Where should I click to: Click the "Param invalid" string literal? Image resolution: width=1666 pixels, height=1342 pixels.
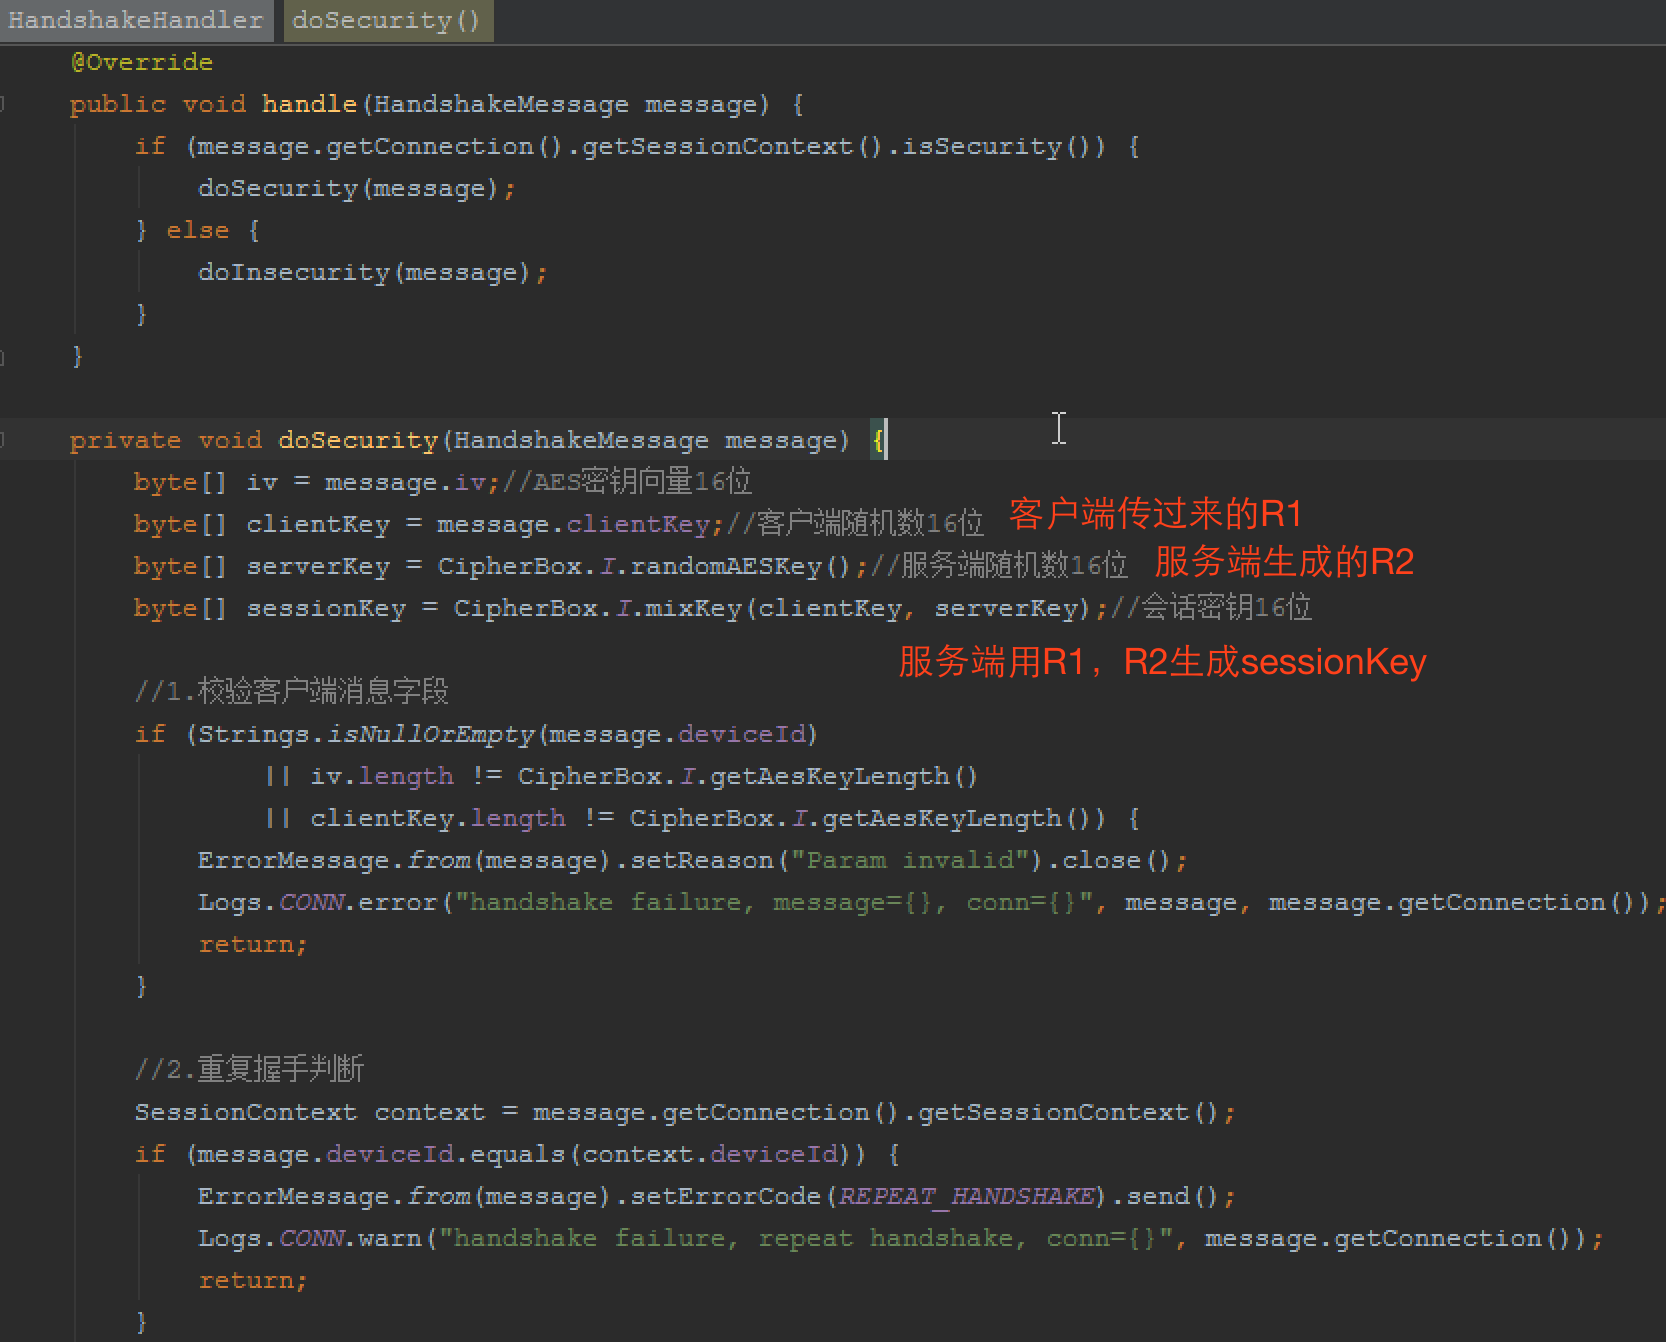pos(910,860)
